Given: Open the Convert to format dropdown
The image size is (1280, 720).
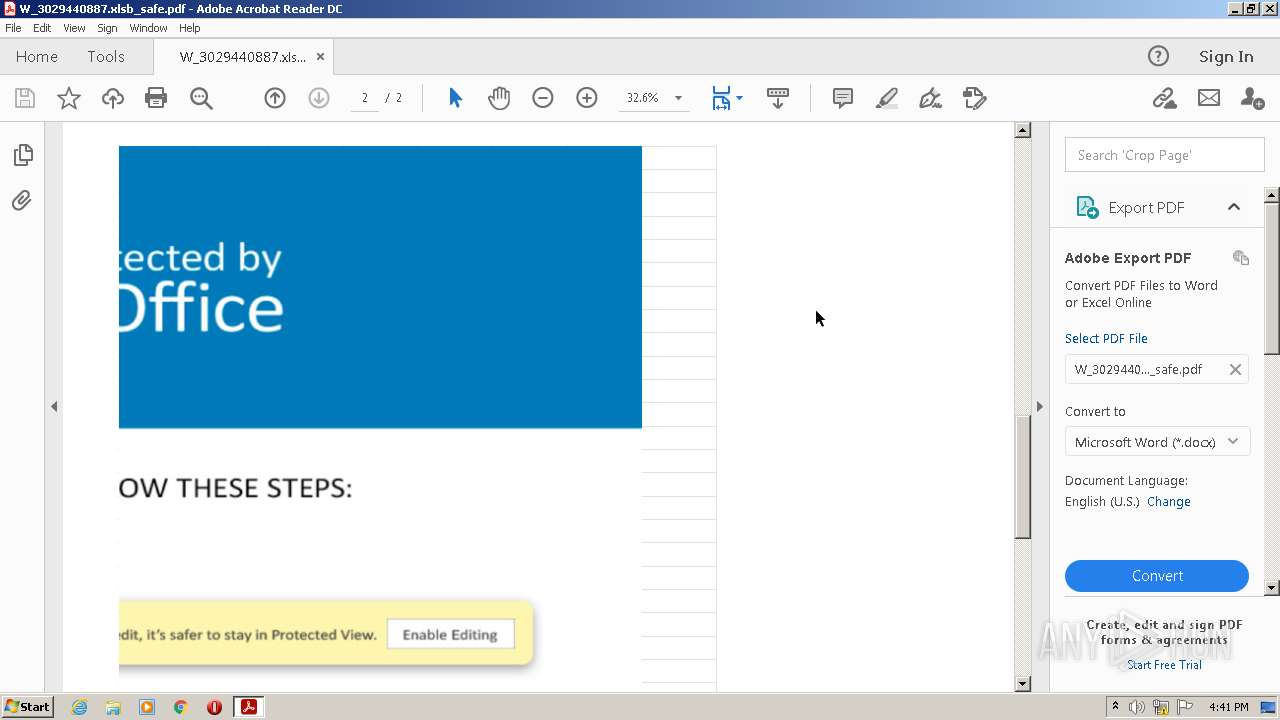Looking at the screenshot, I should [x=1157, y=442].
